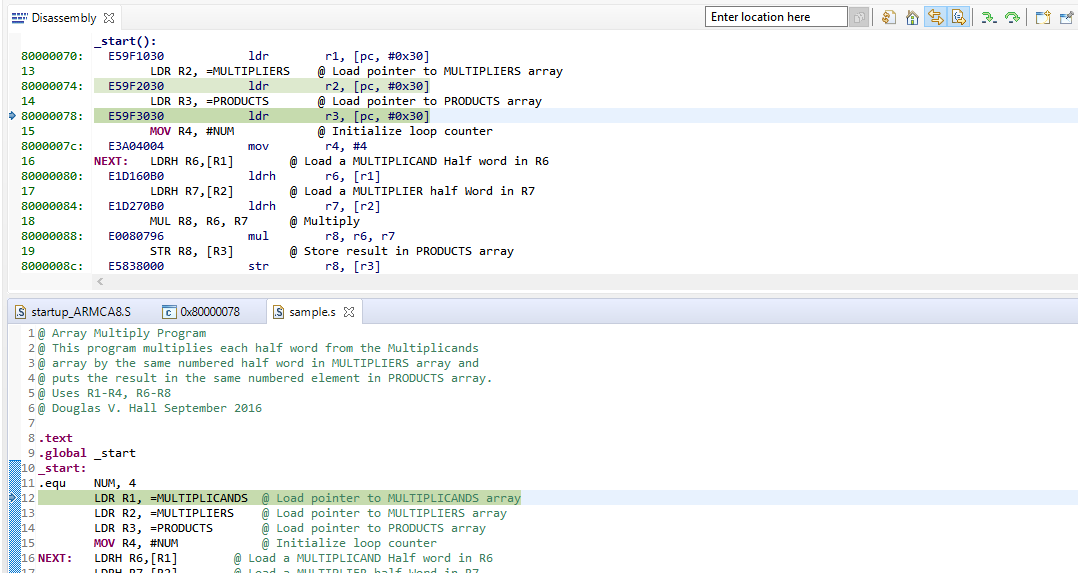1078x573 pixels.
Task: Click the comment 'Initialize loop counter' in the Disassembly view
Action: point(412,131)
